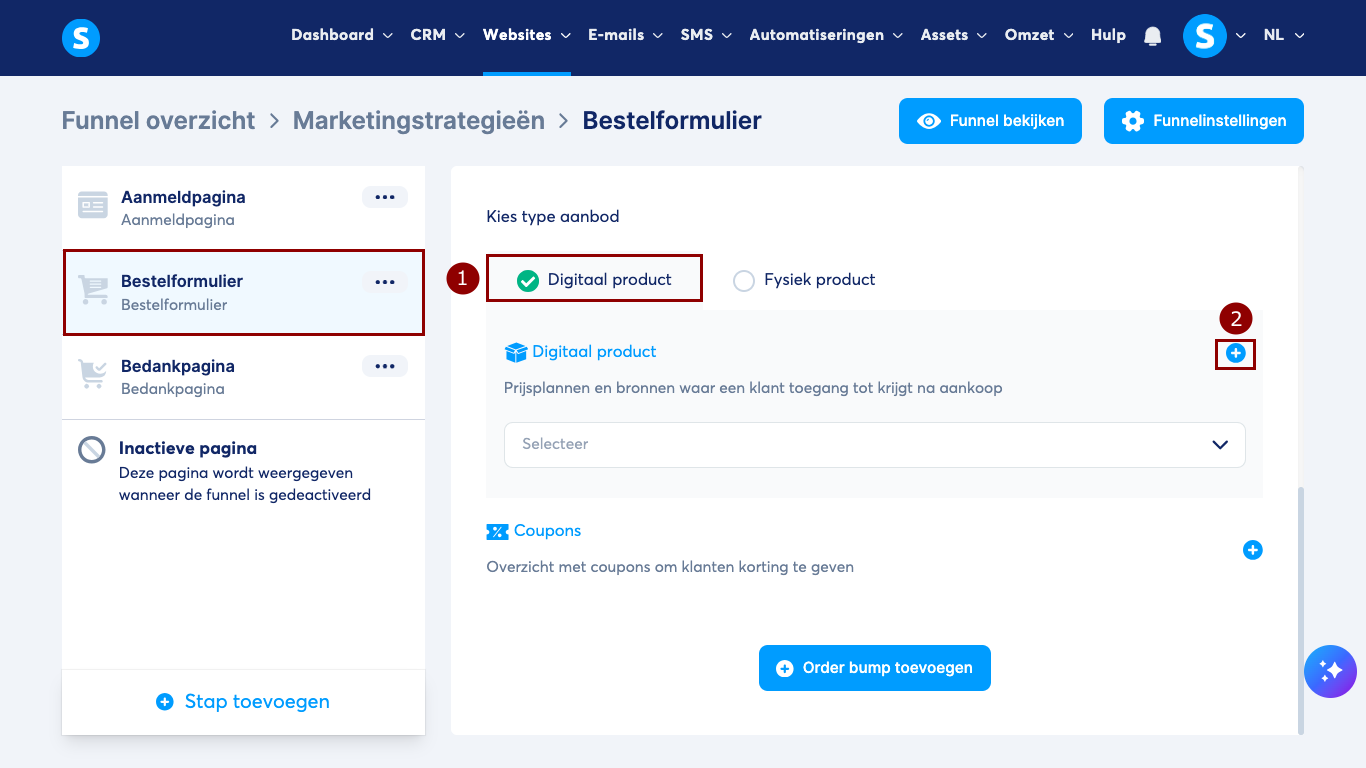This screenshot has width=1366, height=768.
Task: Open the AI sparkle assistant button
Action: coord(1330,671)
